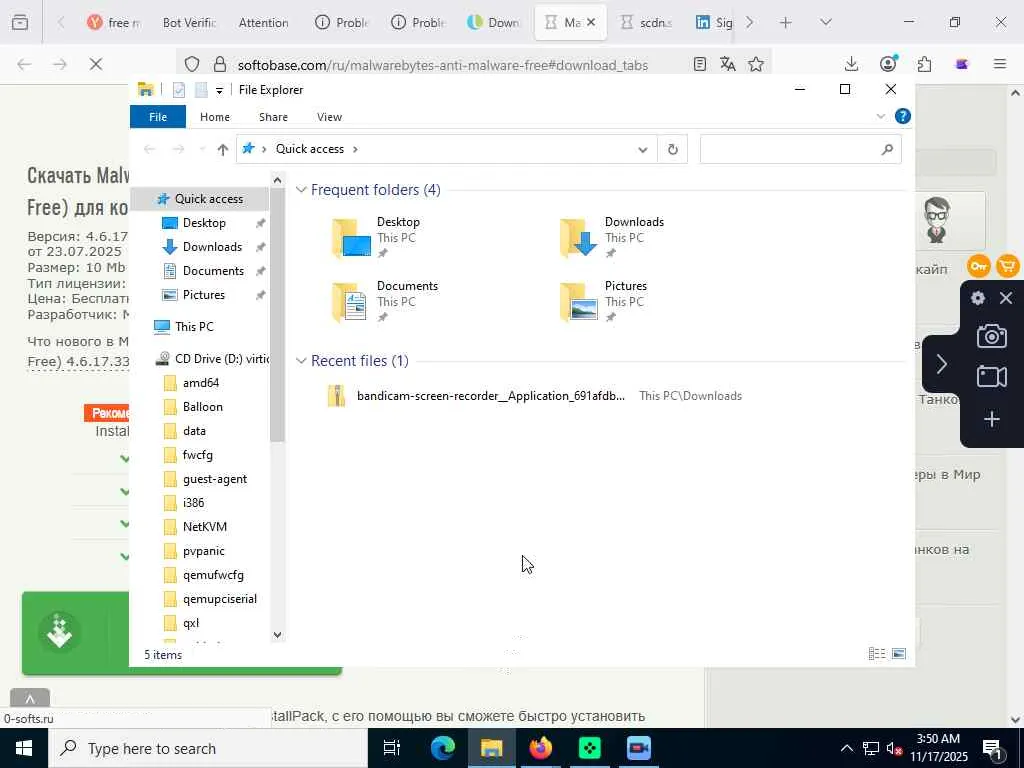Click the Up one level arrow
This screenshot has height=768, width=1024.
click(223, 150)
